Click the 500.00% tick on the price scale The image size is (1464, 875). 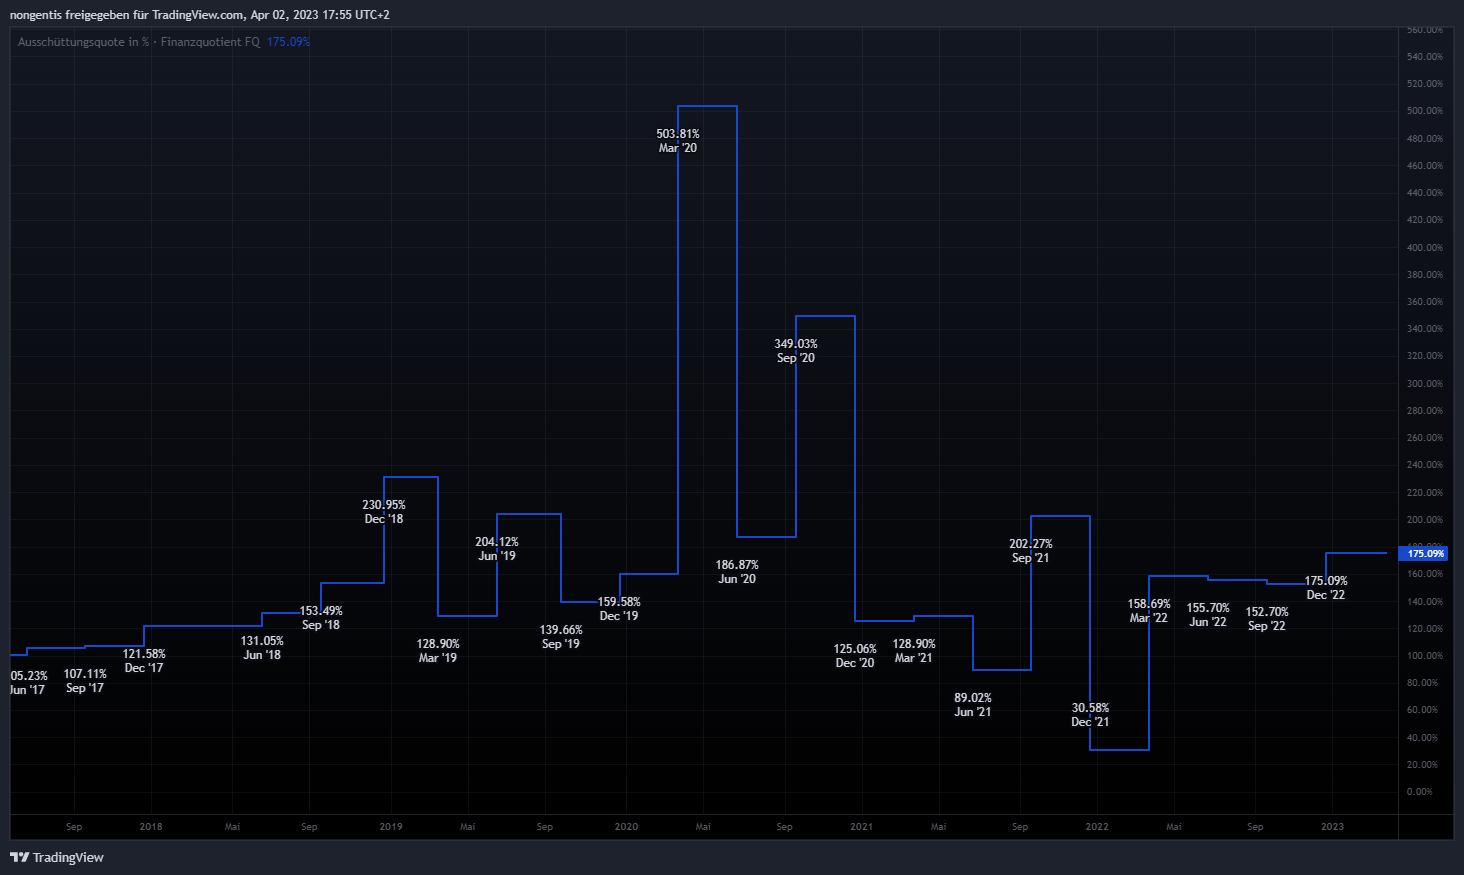tap(1424, 111)
